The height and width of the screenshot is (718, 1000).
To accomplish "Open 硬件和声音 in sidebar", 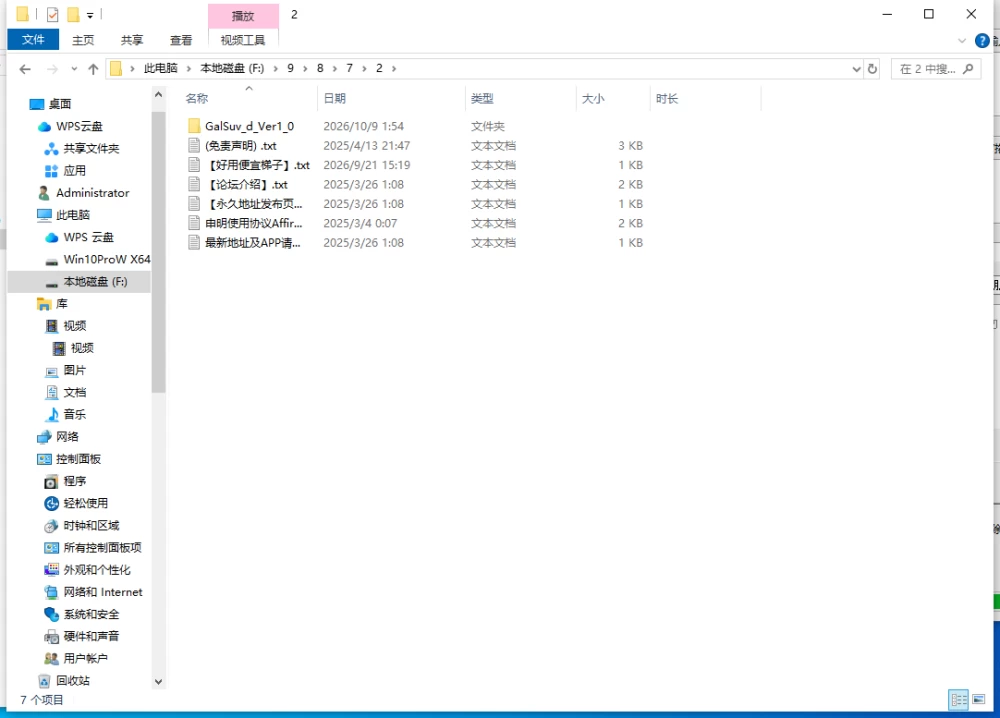I will click(91, 636).
